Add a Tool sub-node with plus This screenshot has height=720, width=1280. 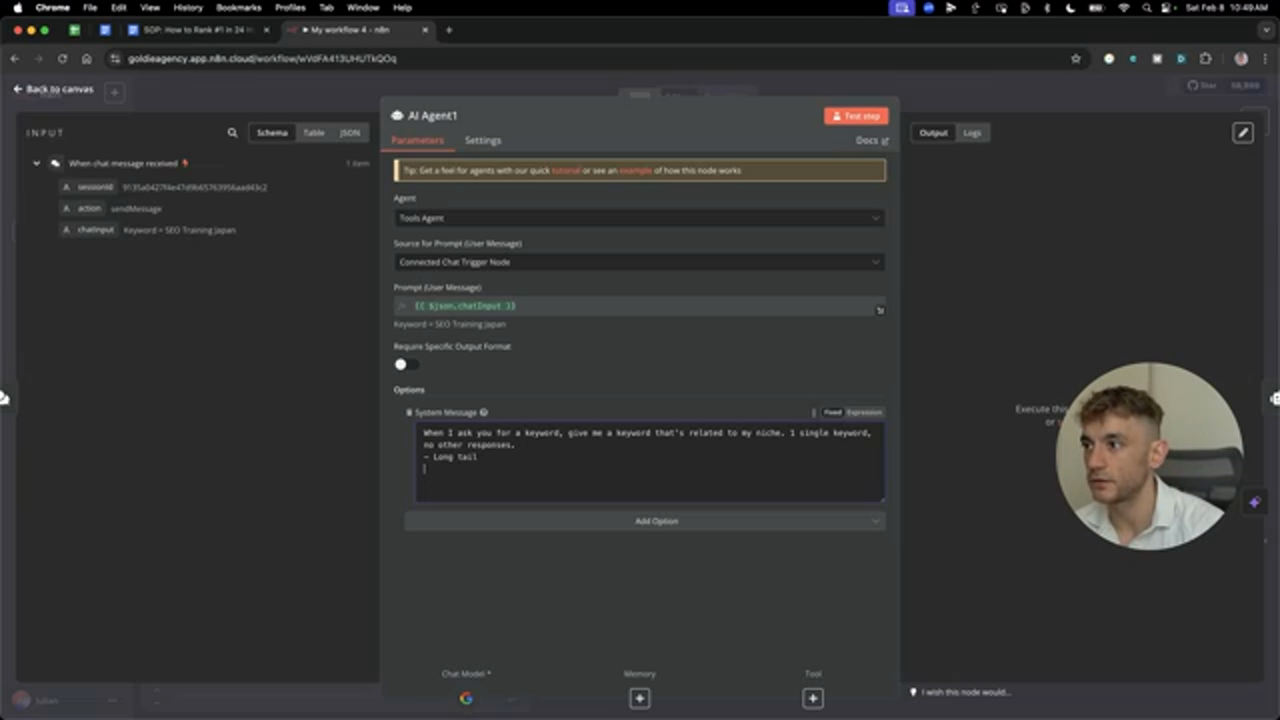point(813,699)
